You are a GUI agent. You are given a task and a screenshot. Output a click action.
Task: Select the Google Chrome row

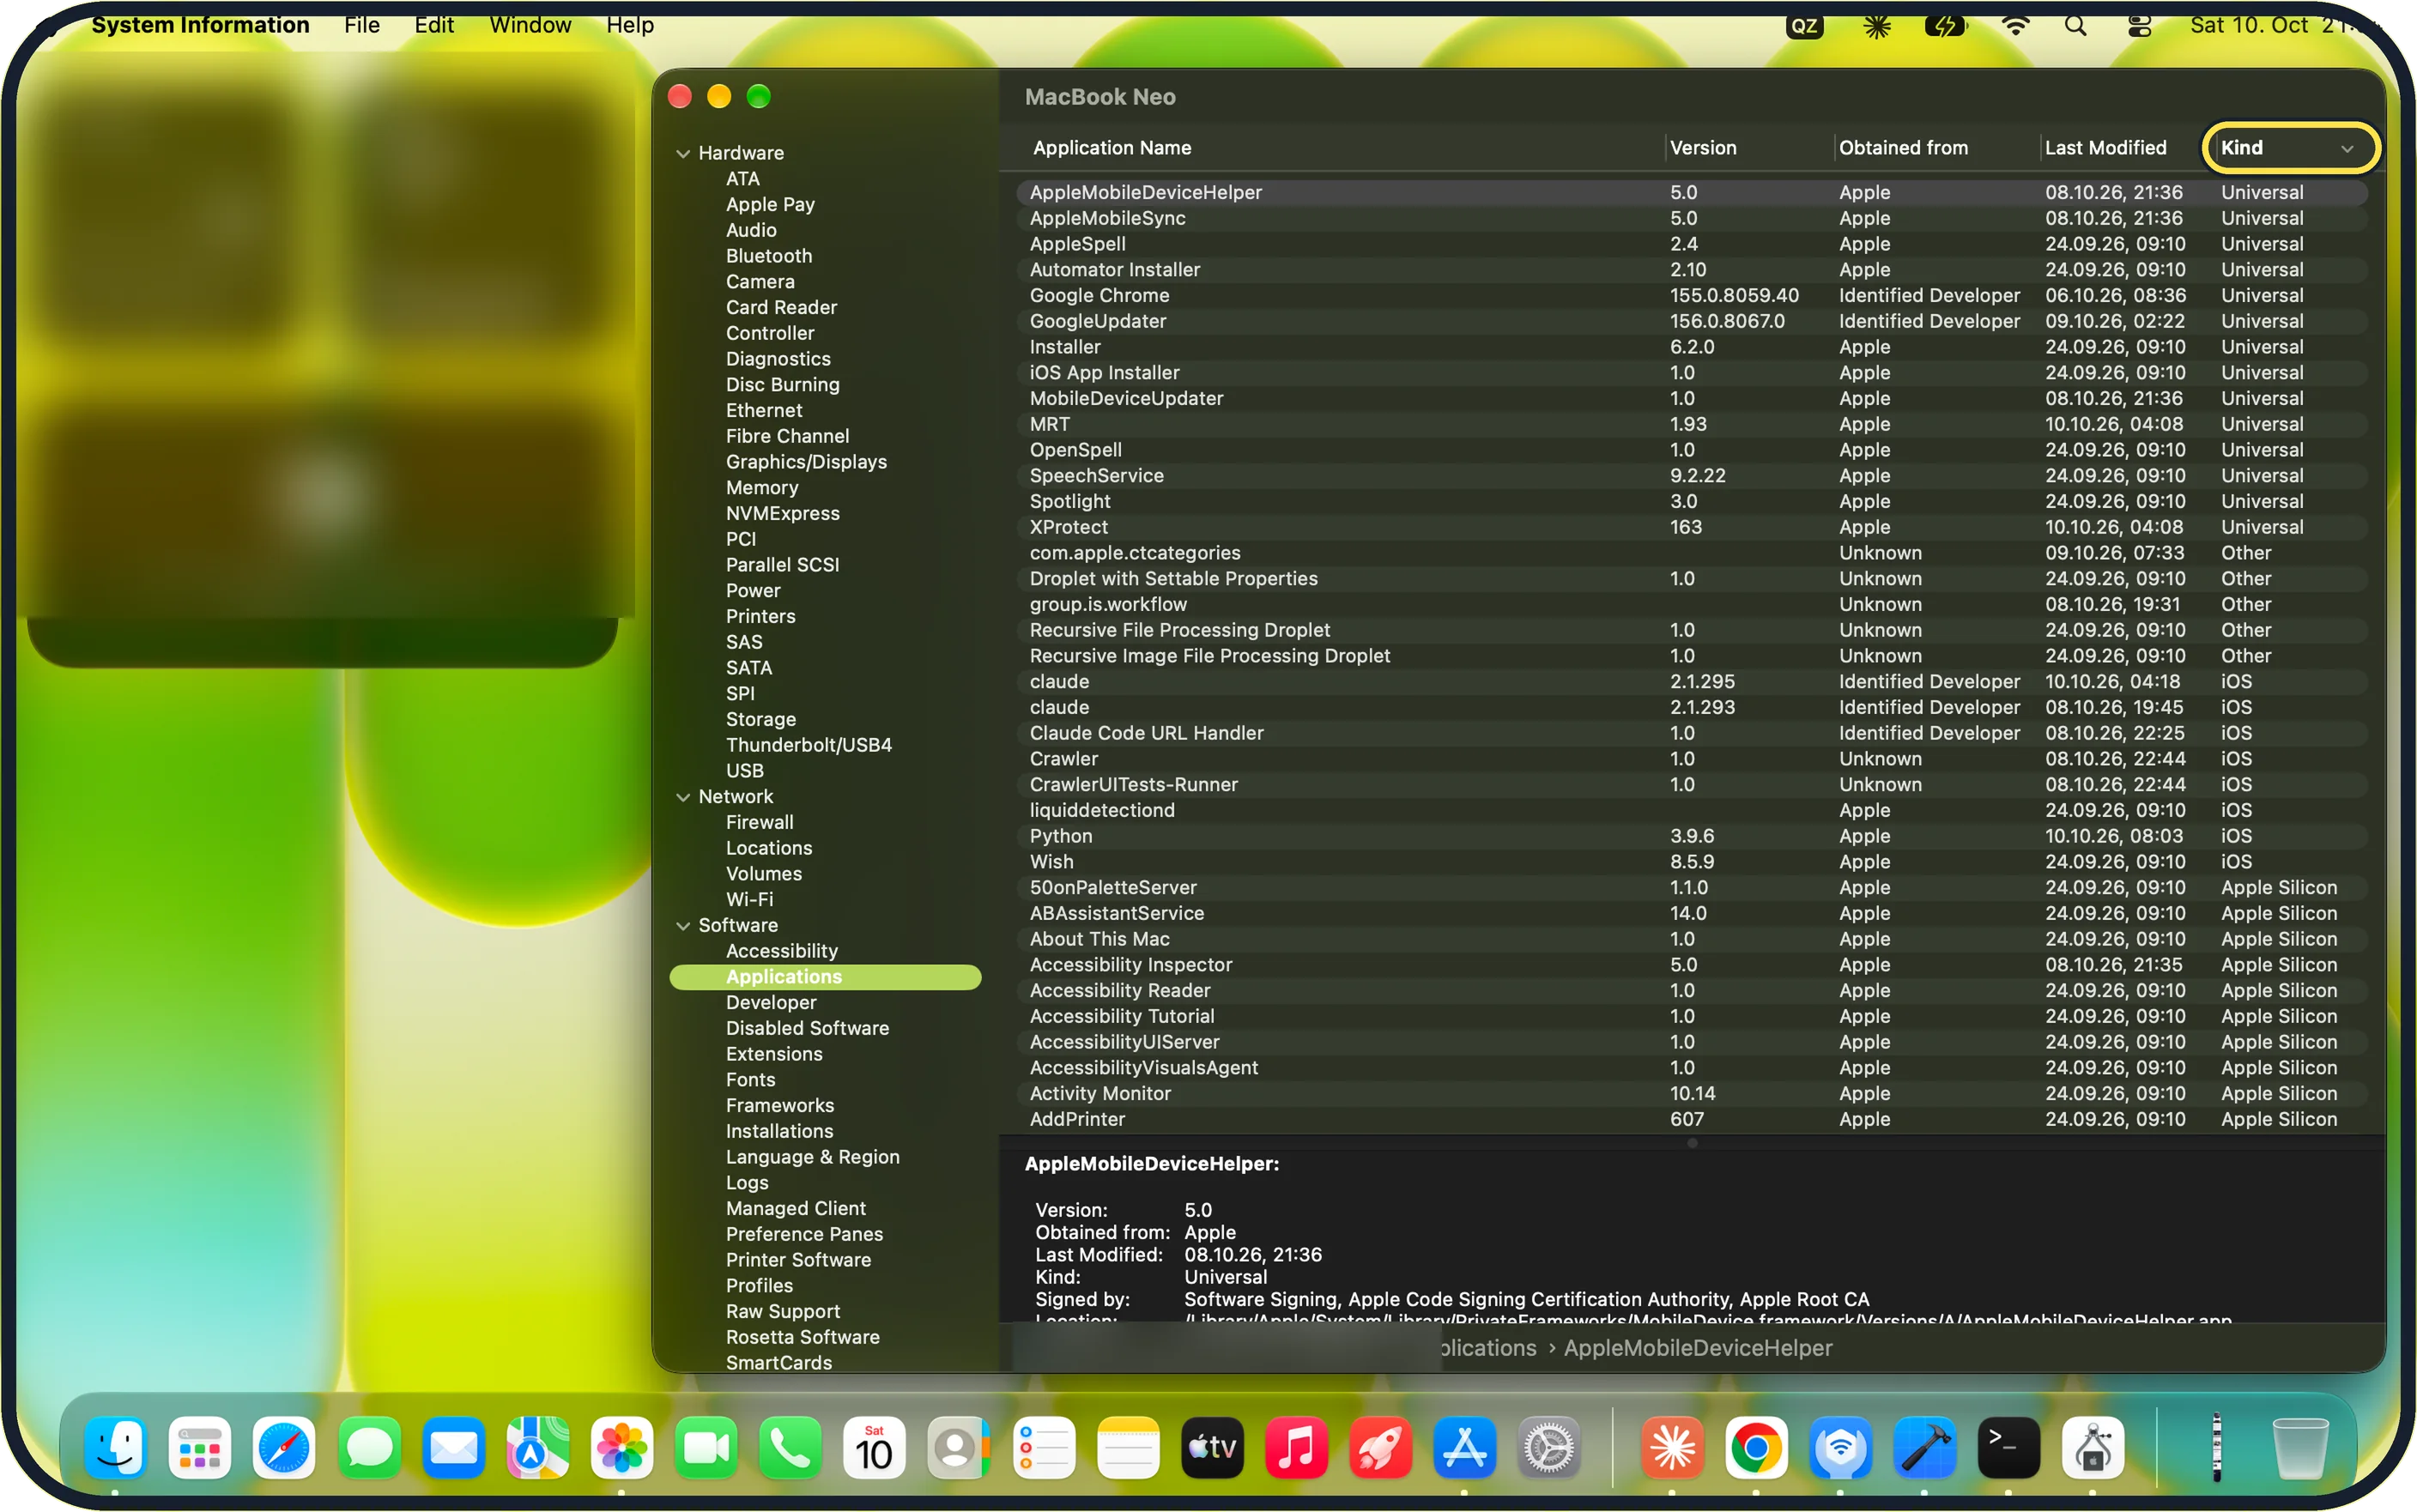point(1692,296)
